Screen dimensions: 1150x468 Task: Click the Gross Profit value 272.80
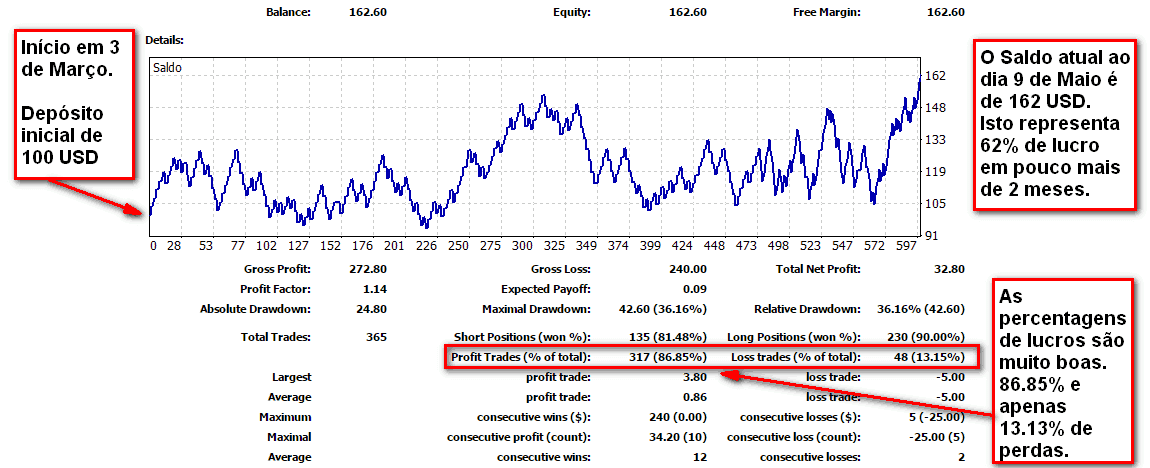[369, 269]
